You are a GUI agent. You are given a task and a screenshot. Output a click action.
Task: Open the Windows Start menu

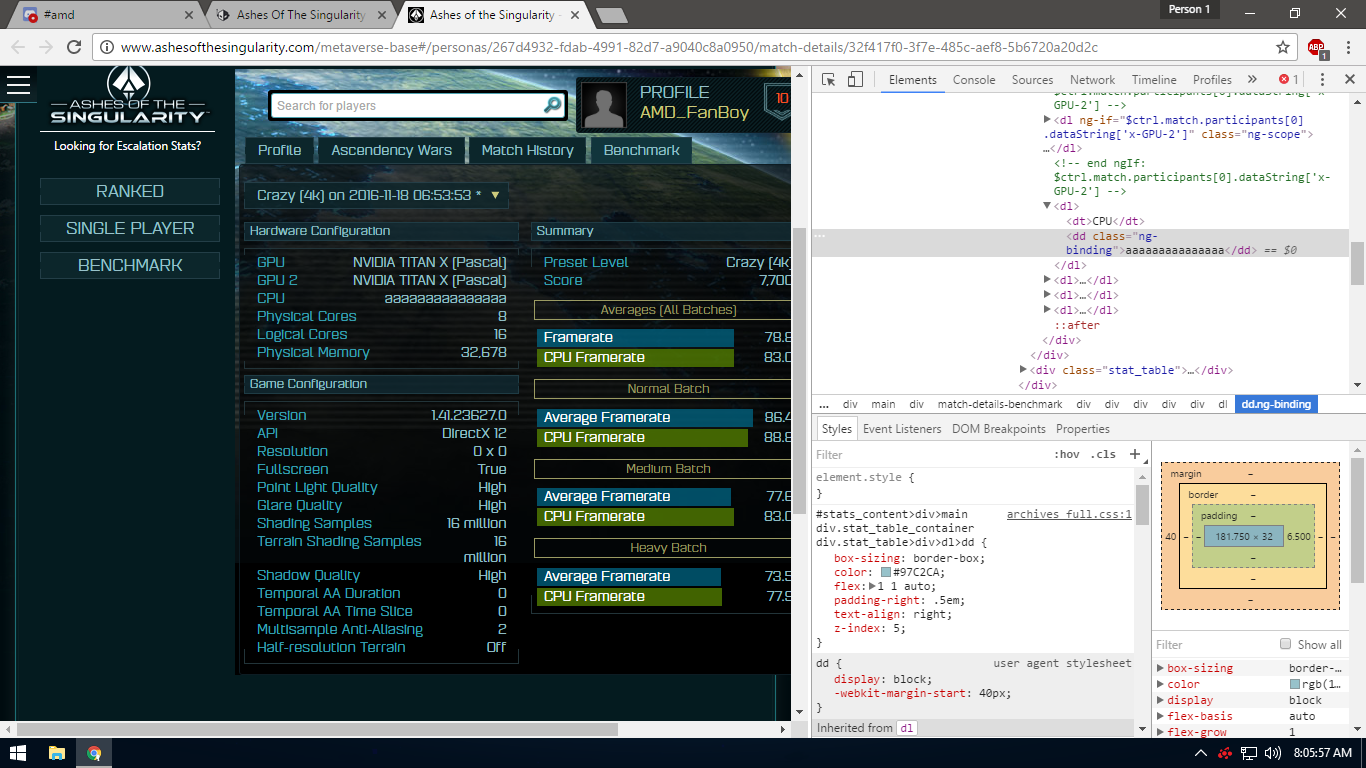point(18,753)
